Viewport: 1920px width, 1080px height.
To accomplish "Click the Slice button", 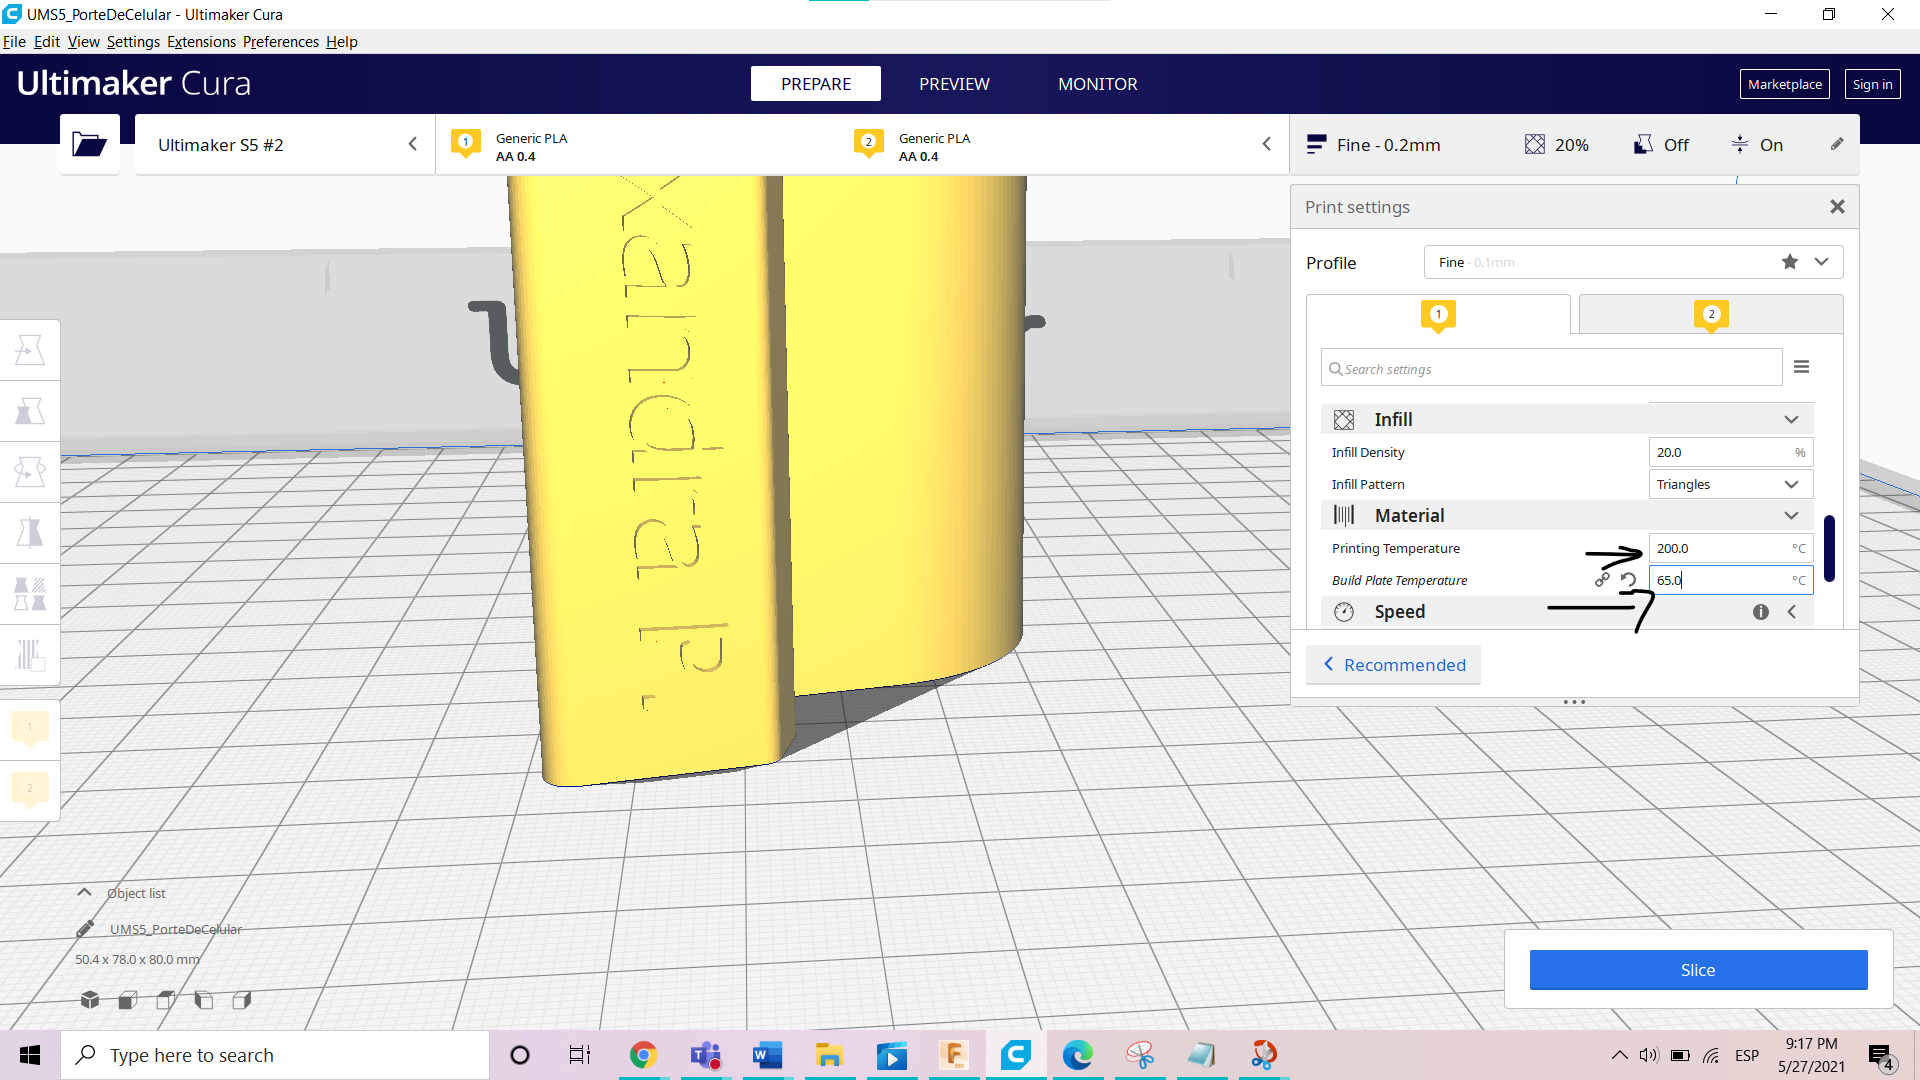I will pyautogui.click(x=1697, y=970).
